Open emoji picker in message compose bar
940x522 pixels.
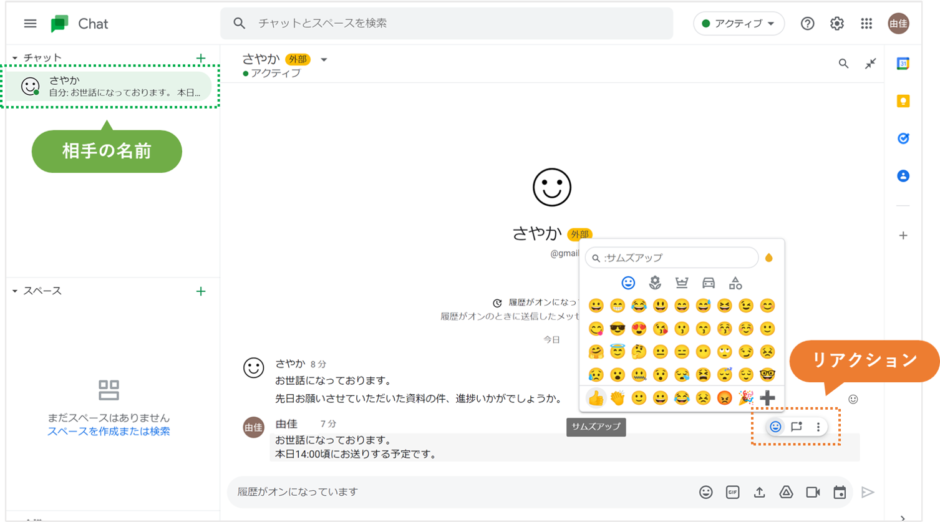click(706, 492)
